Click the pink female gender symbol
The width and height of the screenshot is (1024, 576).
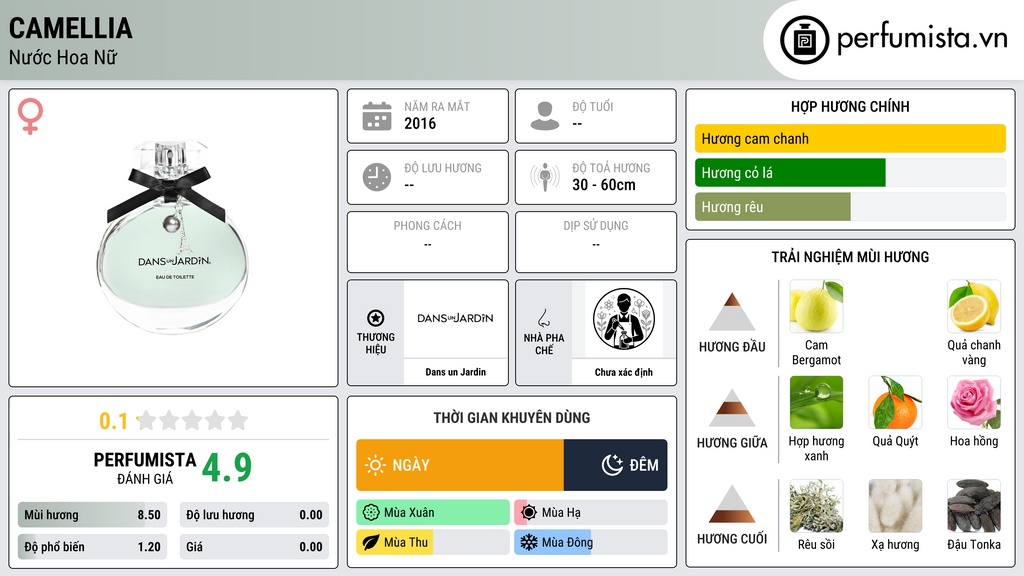pyautogui.click(x=30, y=116)
